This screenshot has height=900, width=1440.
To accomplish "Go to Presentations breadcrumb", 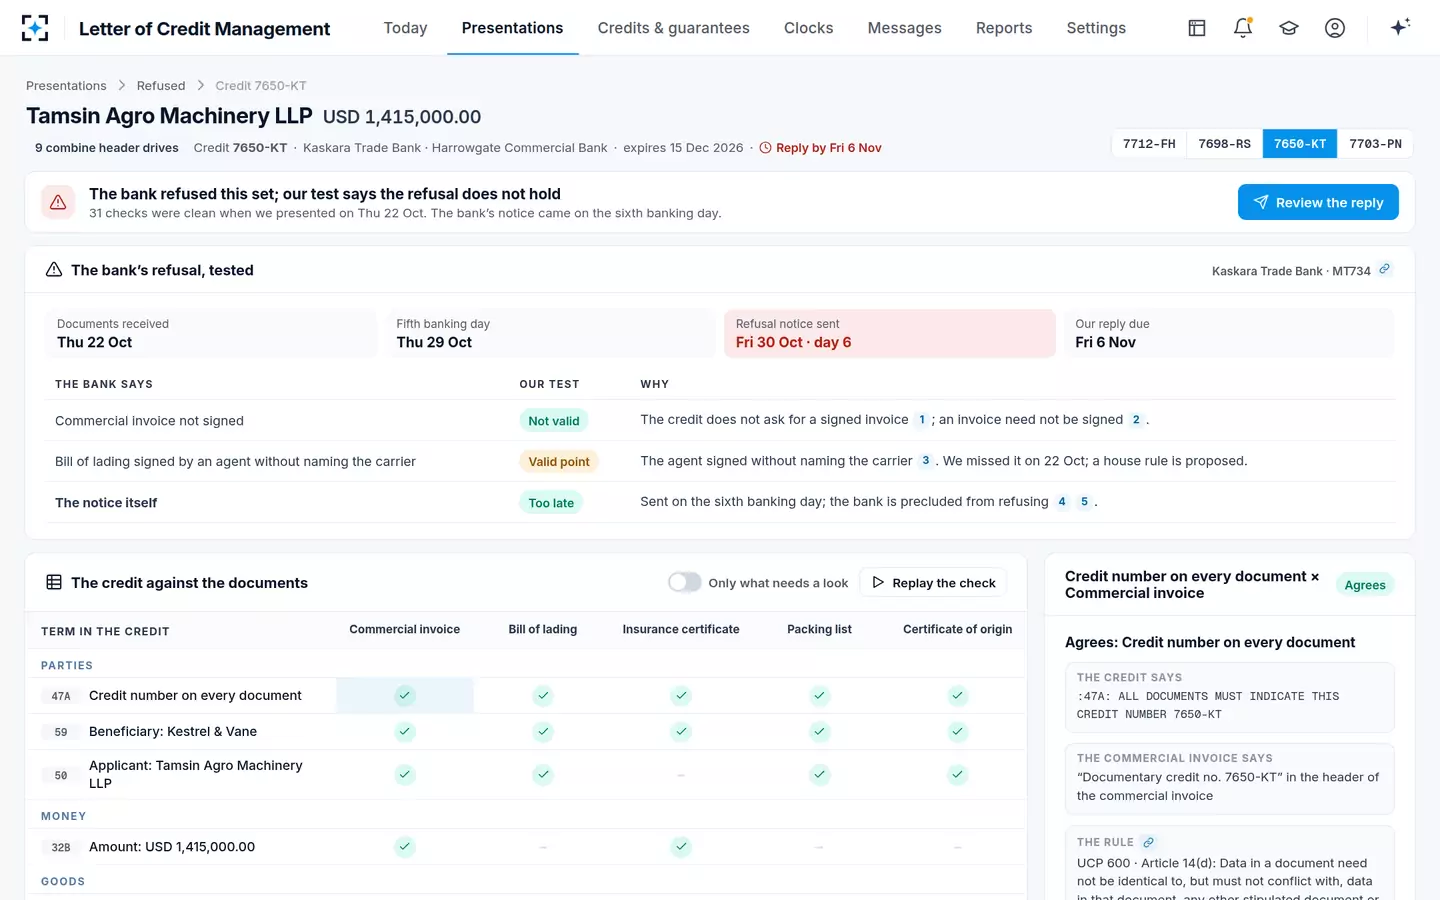I will [x=66, y=86].
